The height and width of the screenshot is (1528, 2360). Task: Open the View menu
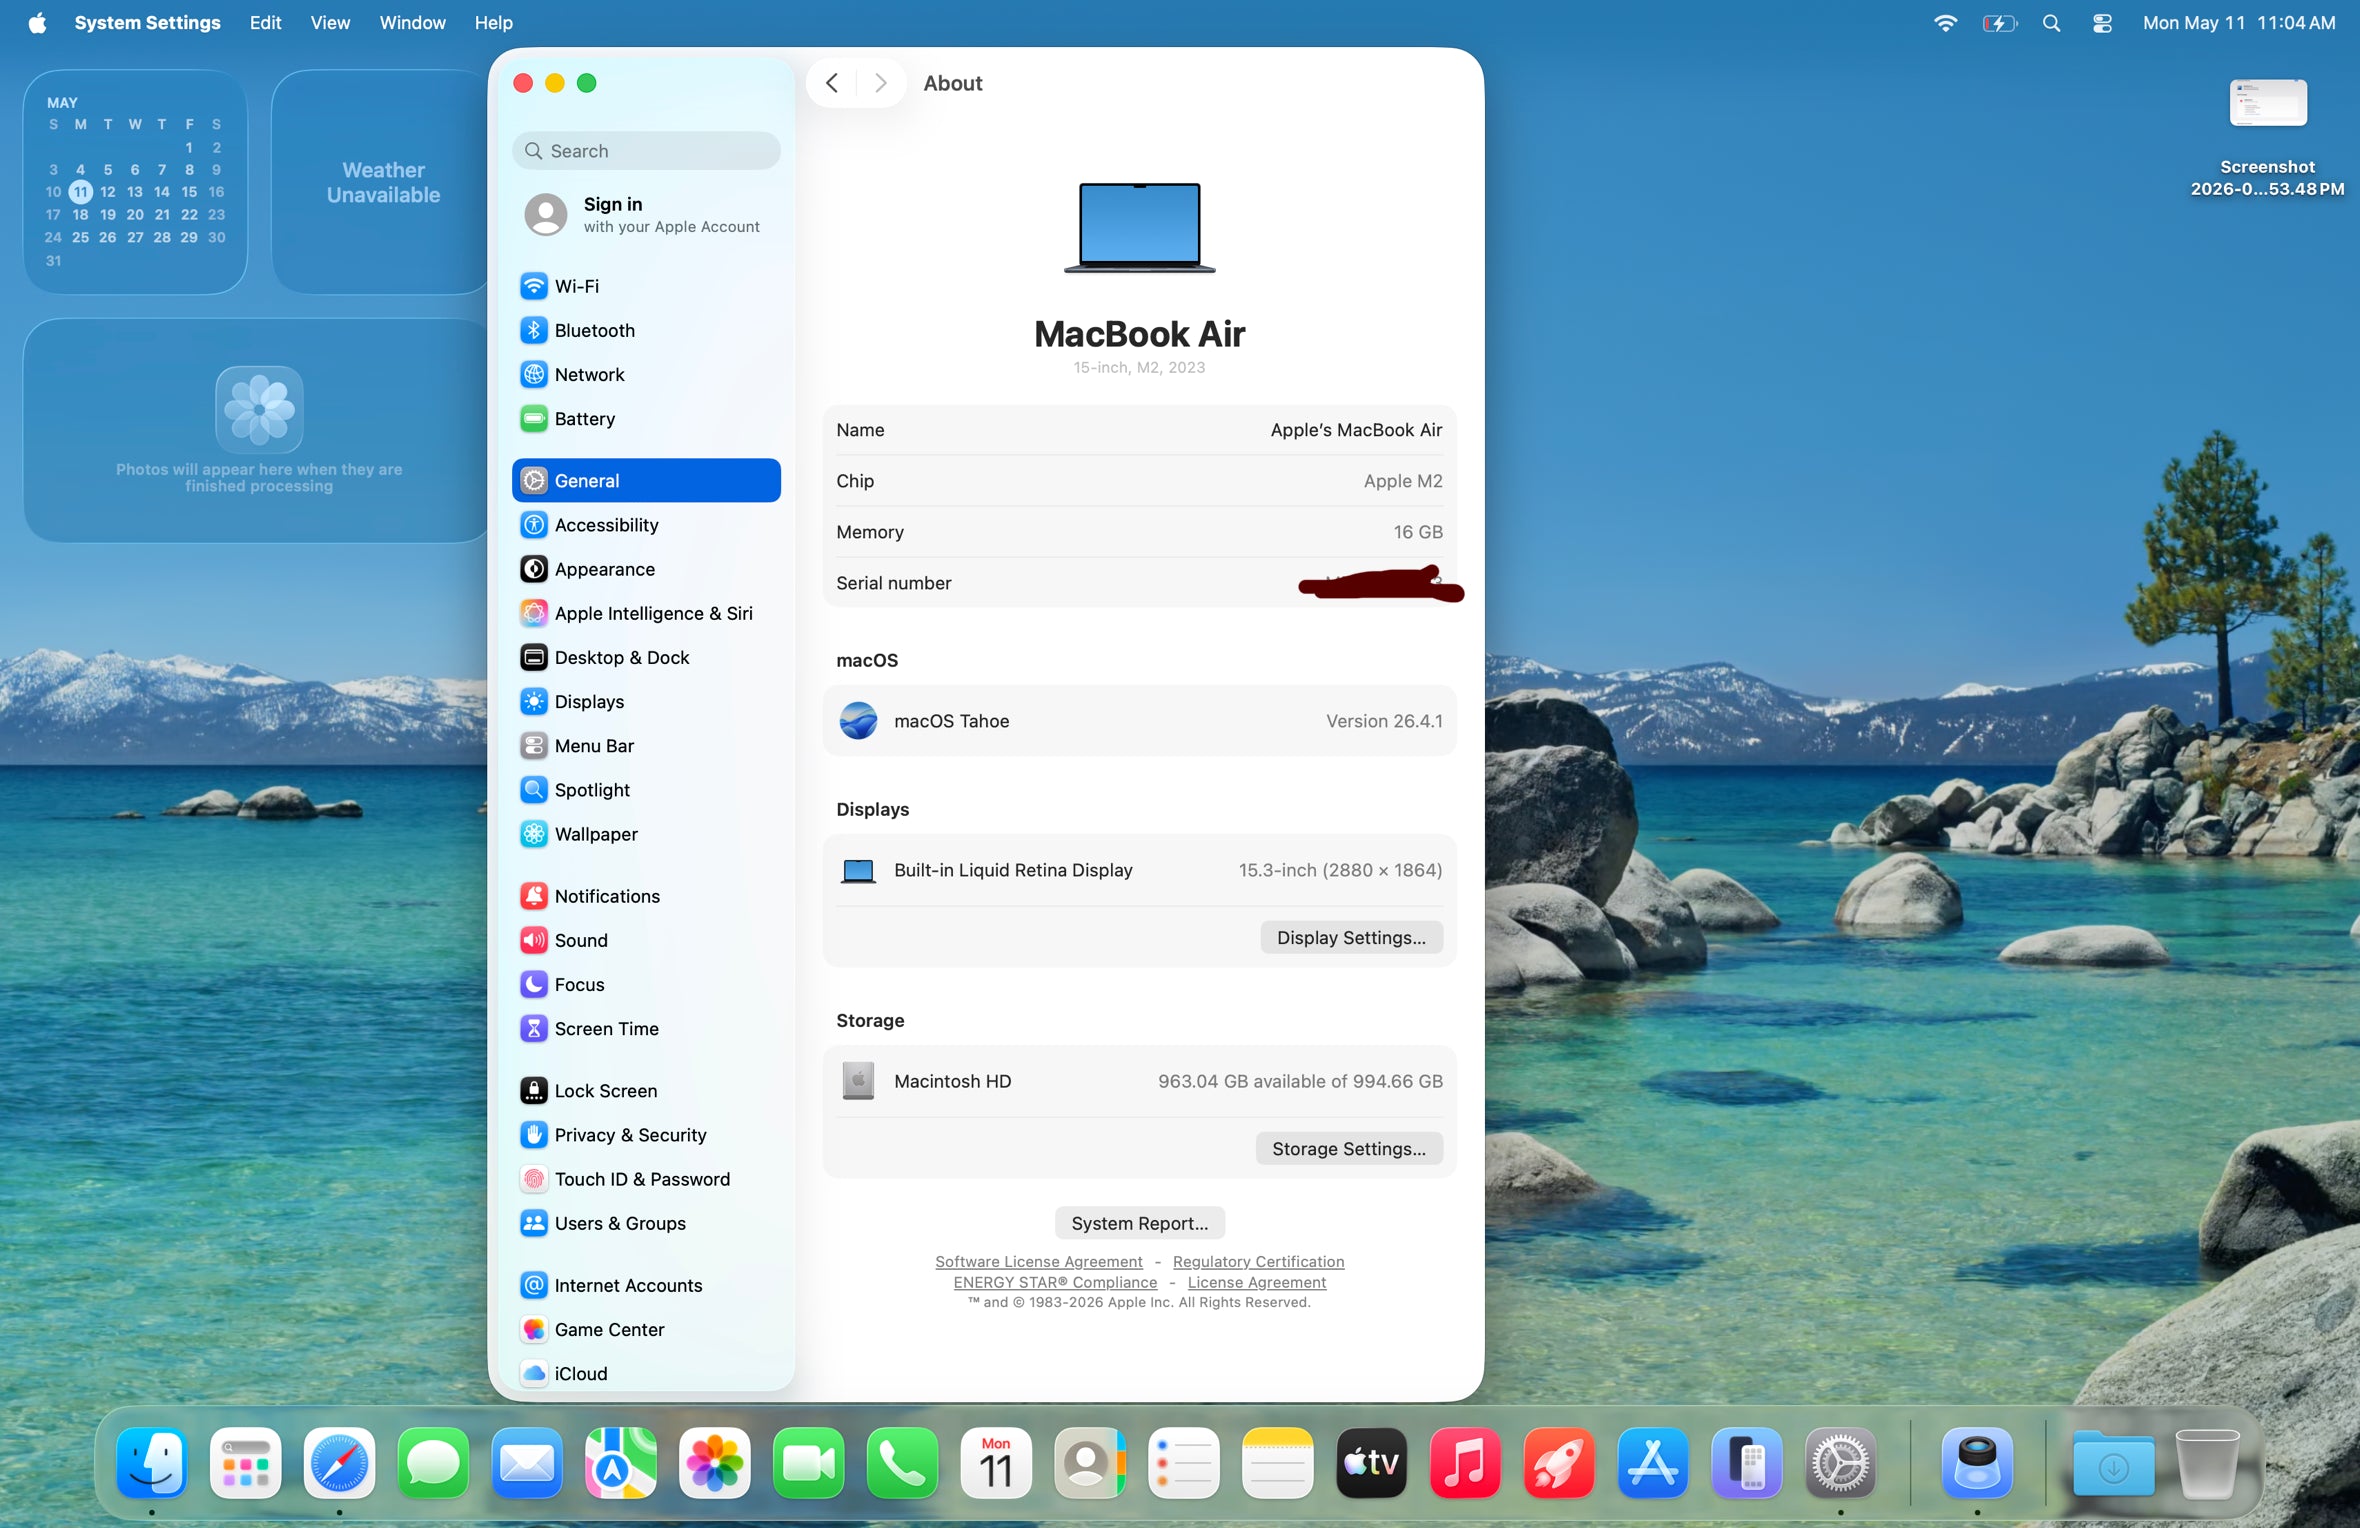330,22
